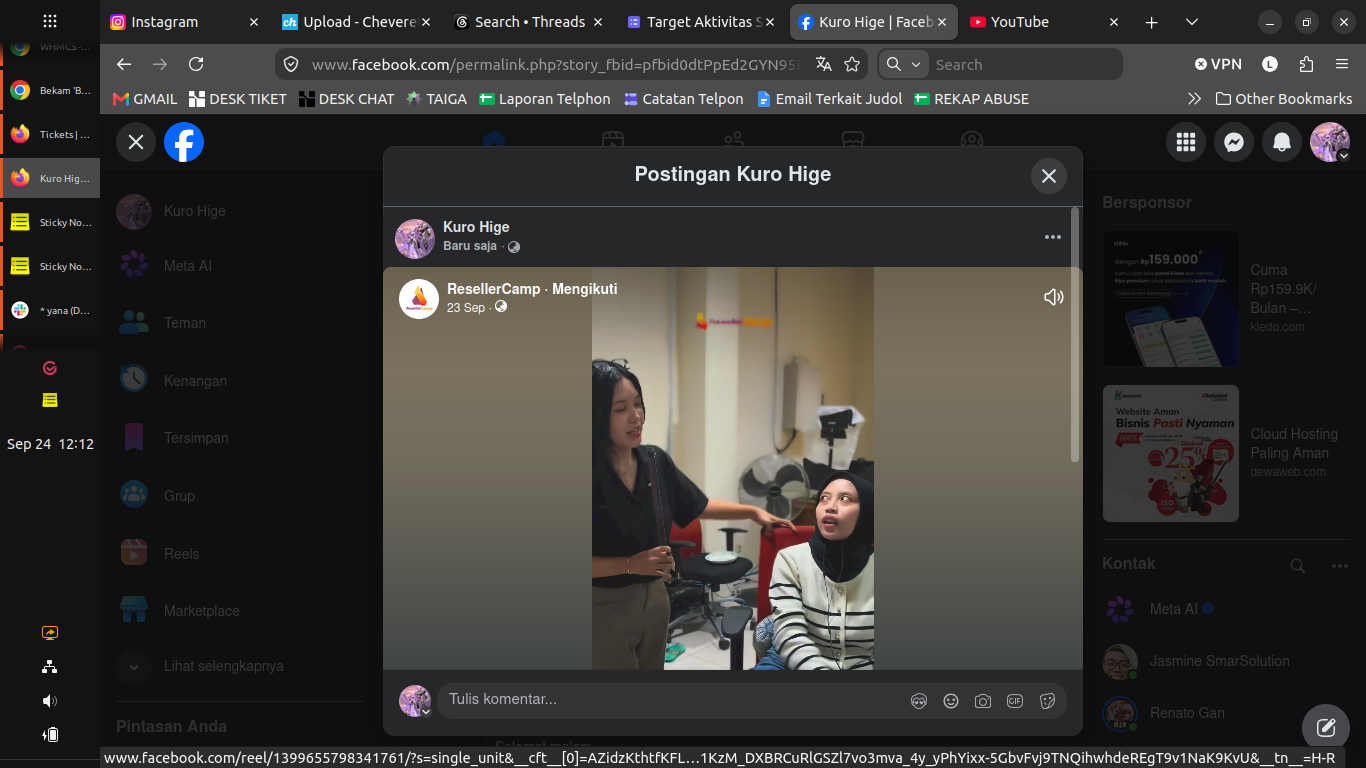The image size is (1366, 768).
Task: Attach a photo using camera icon
Action: pos(983,701)
